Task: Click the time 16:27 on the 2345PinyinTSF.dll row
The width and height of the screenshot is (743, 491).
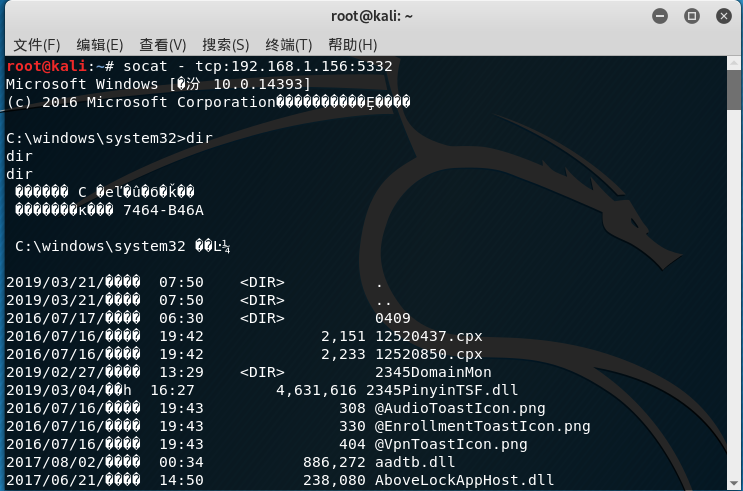Action: (172, 391)
